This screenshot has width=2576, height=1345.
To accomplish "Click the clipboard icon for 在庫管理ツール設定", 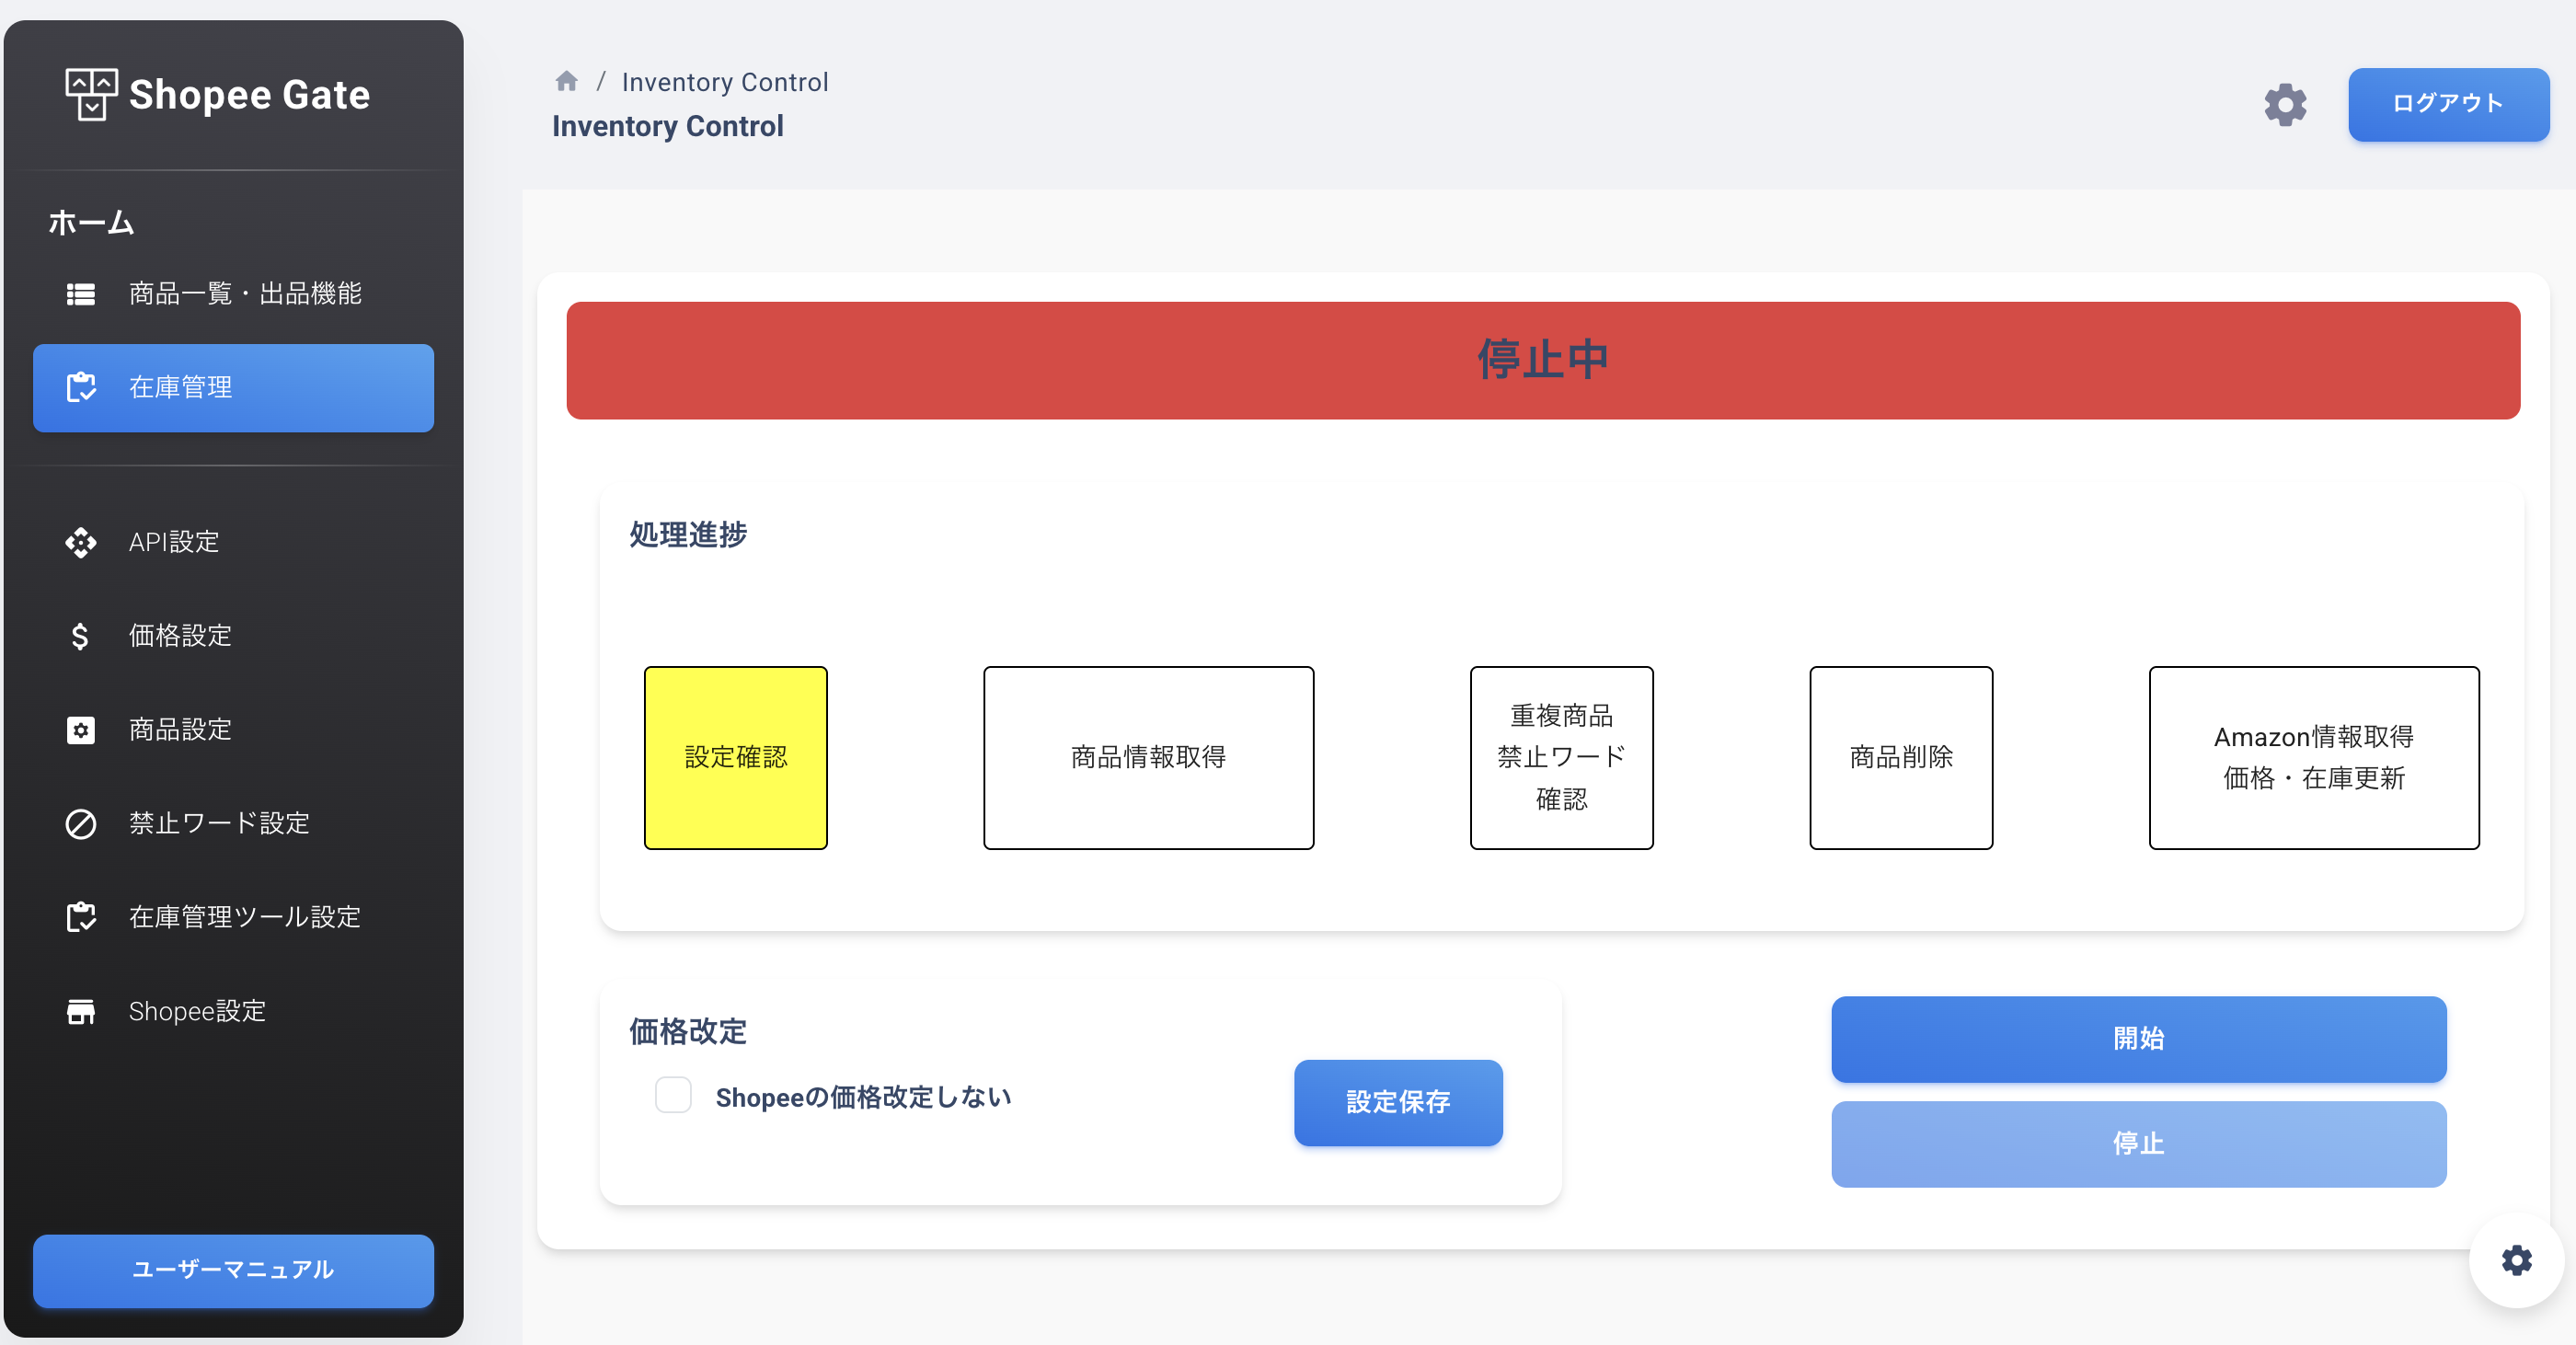I will pyautogui.click(x=81, y=917).
